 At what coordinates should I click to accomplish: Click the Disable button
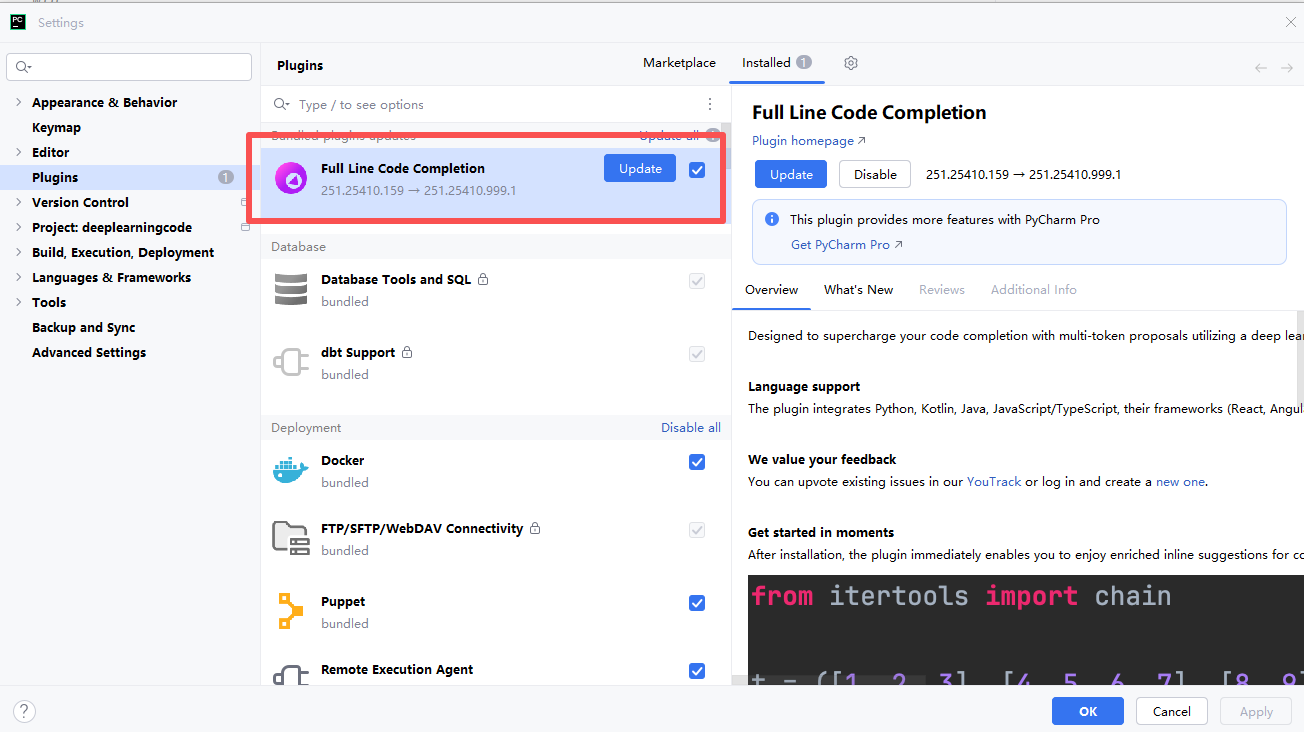pos(875,174)
